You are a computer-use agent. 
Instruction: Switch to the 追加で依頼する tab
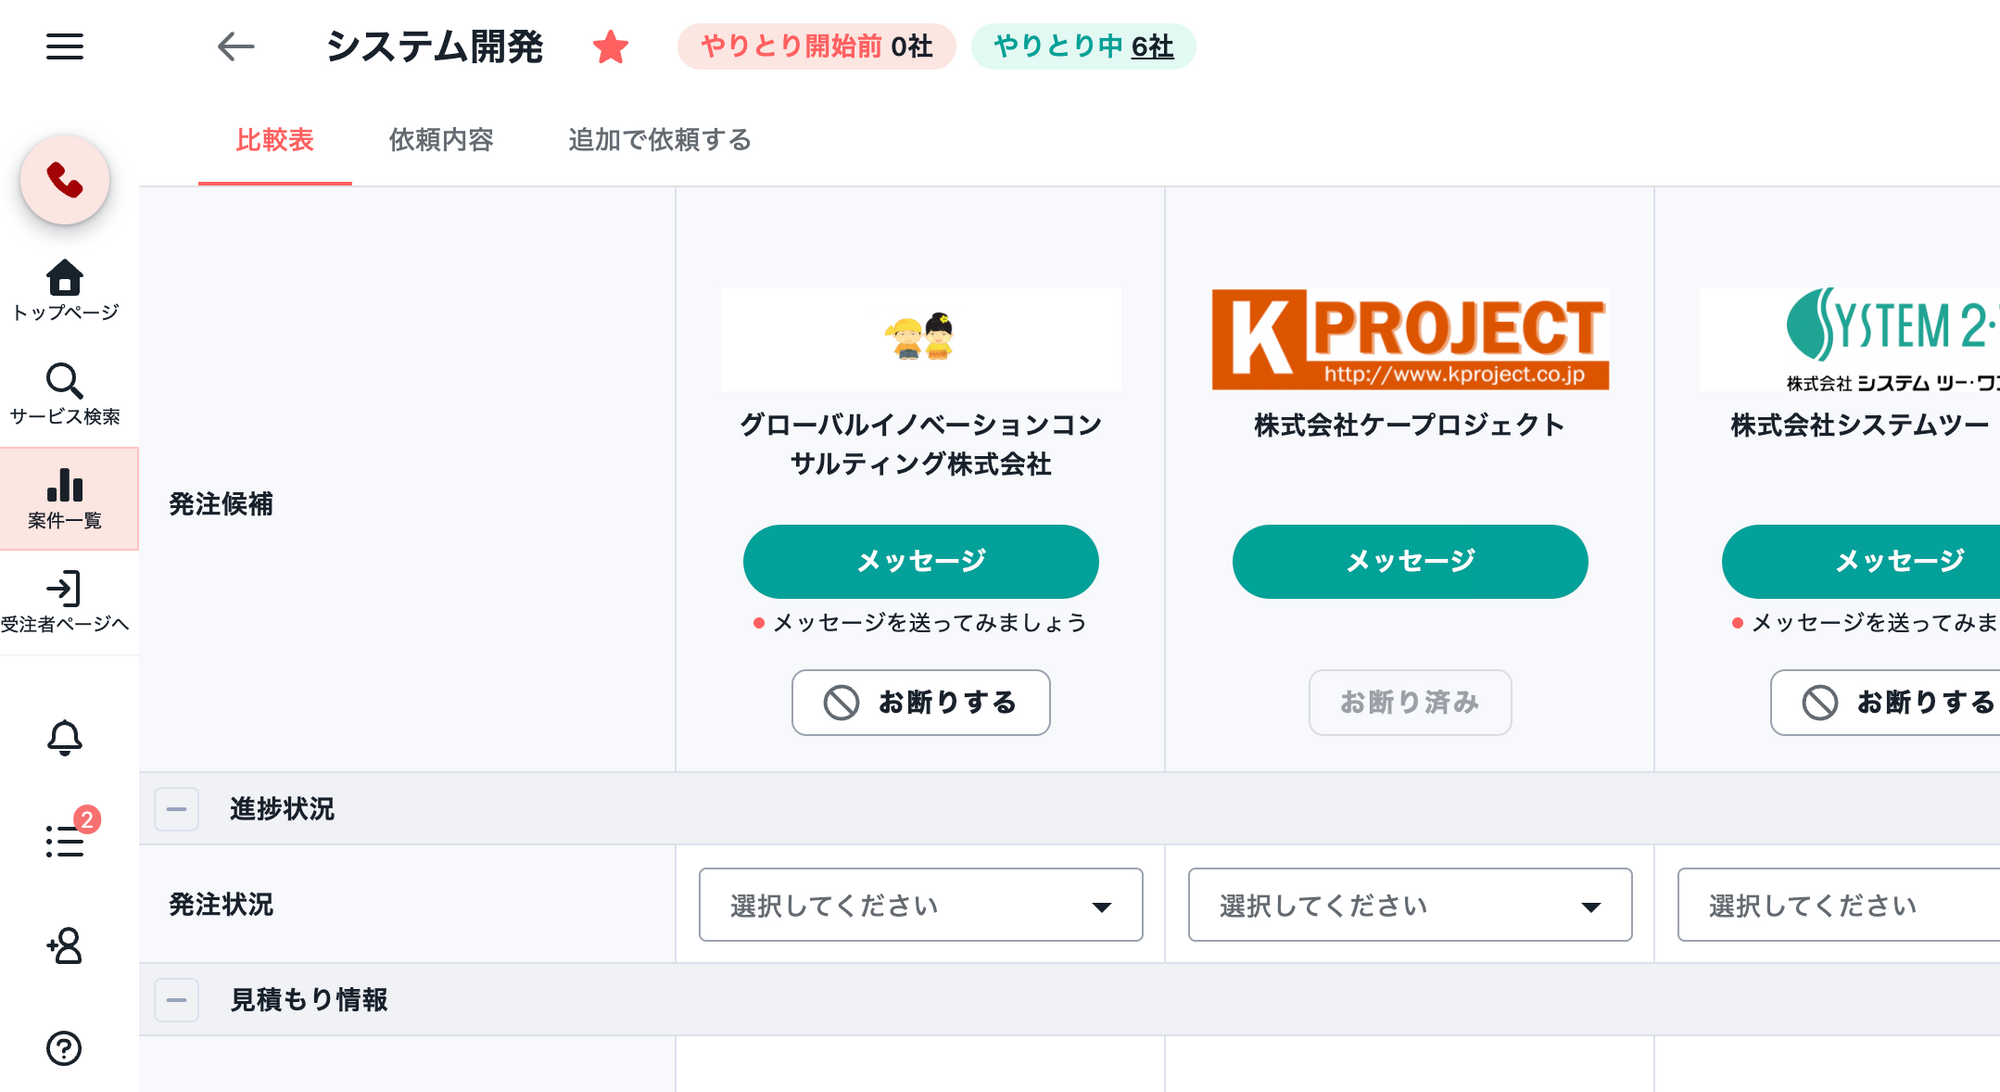(x=659, y=140)
